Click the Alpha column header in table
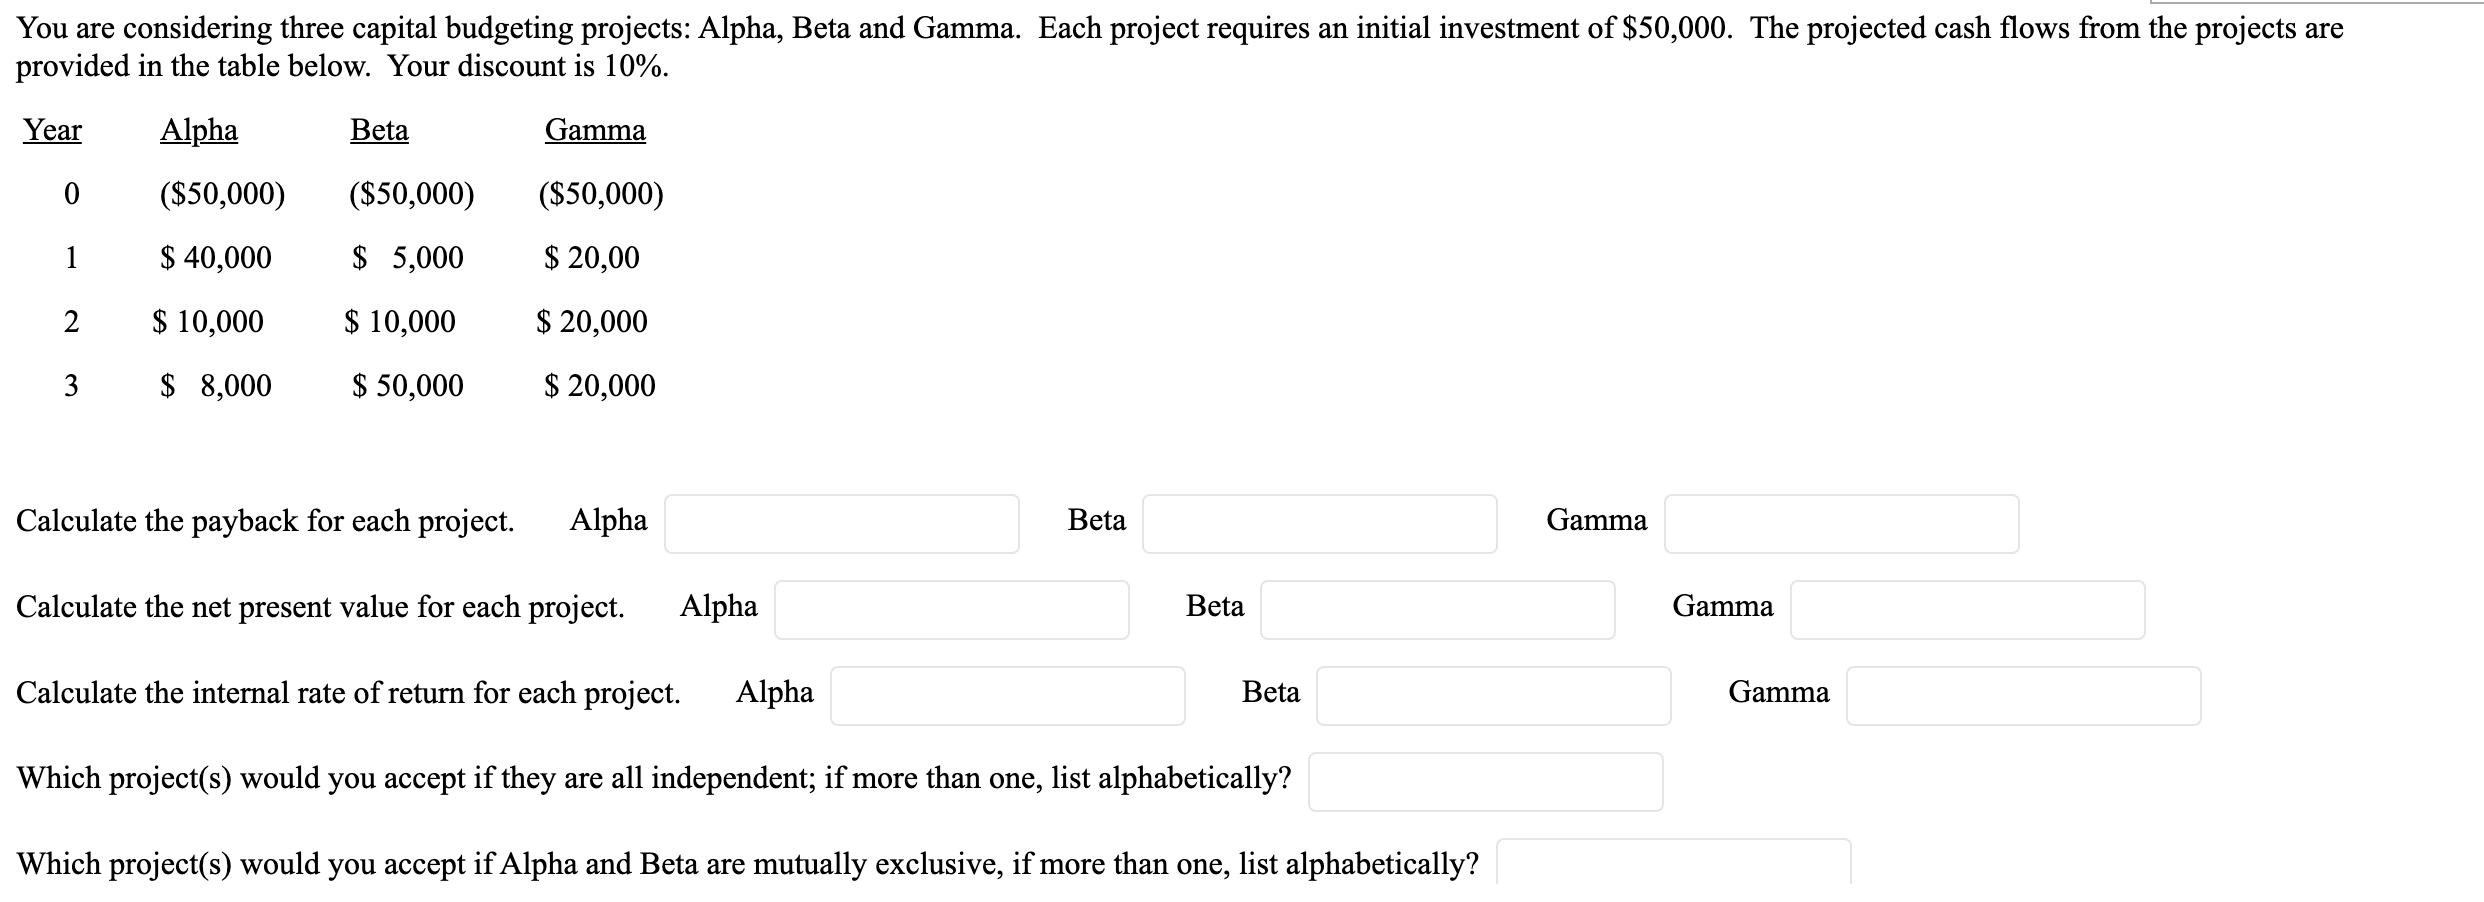This screenshot has height=902, width=2484. coord(199,130)
